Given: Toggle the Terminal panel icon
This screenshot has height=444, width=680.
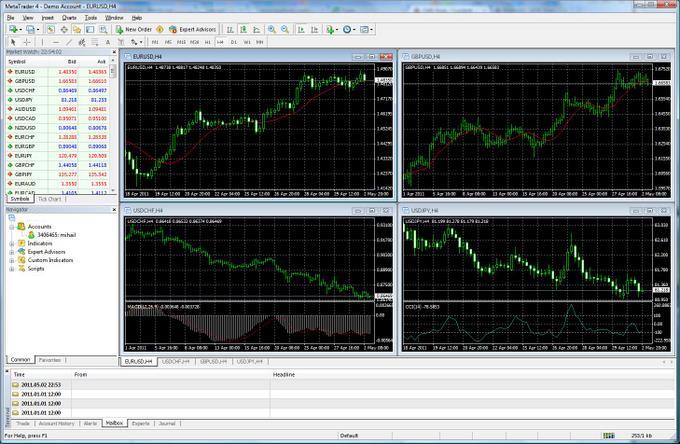Looking at the screenshot, I should [90, 29].
